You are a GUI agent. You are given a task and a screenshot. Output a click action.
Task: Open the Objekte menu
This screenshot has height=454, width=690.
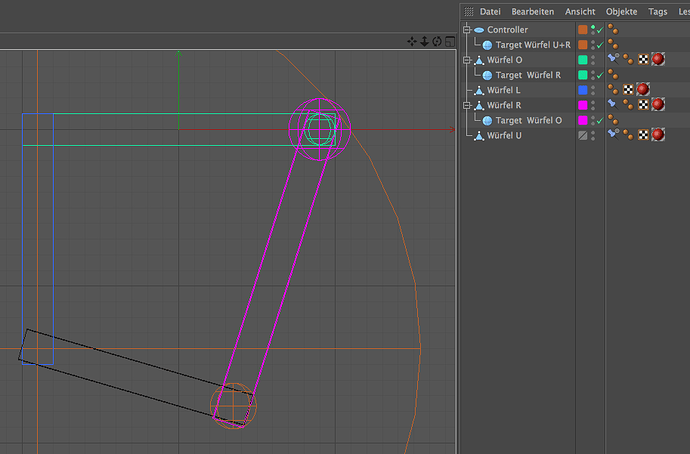click(x=621, y=12)
